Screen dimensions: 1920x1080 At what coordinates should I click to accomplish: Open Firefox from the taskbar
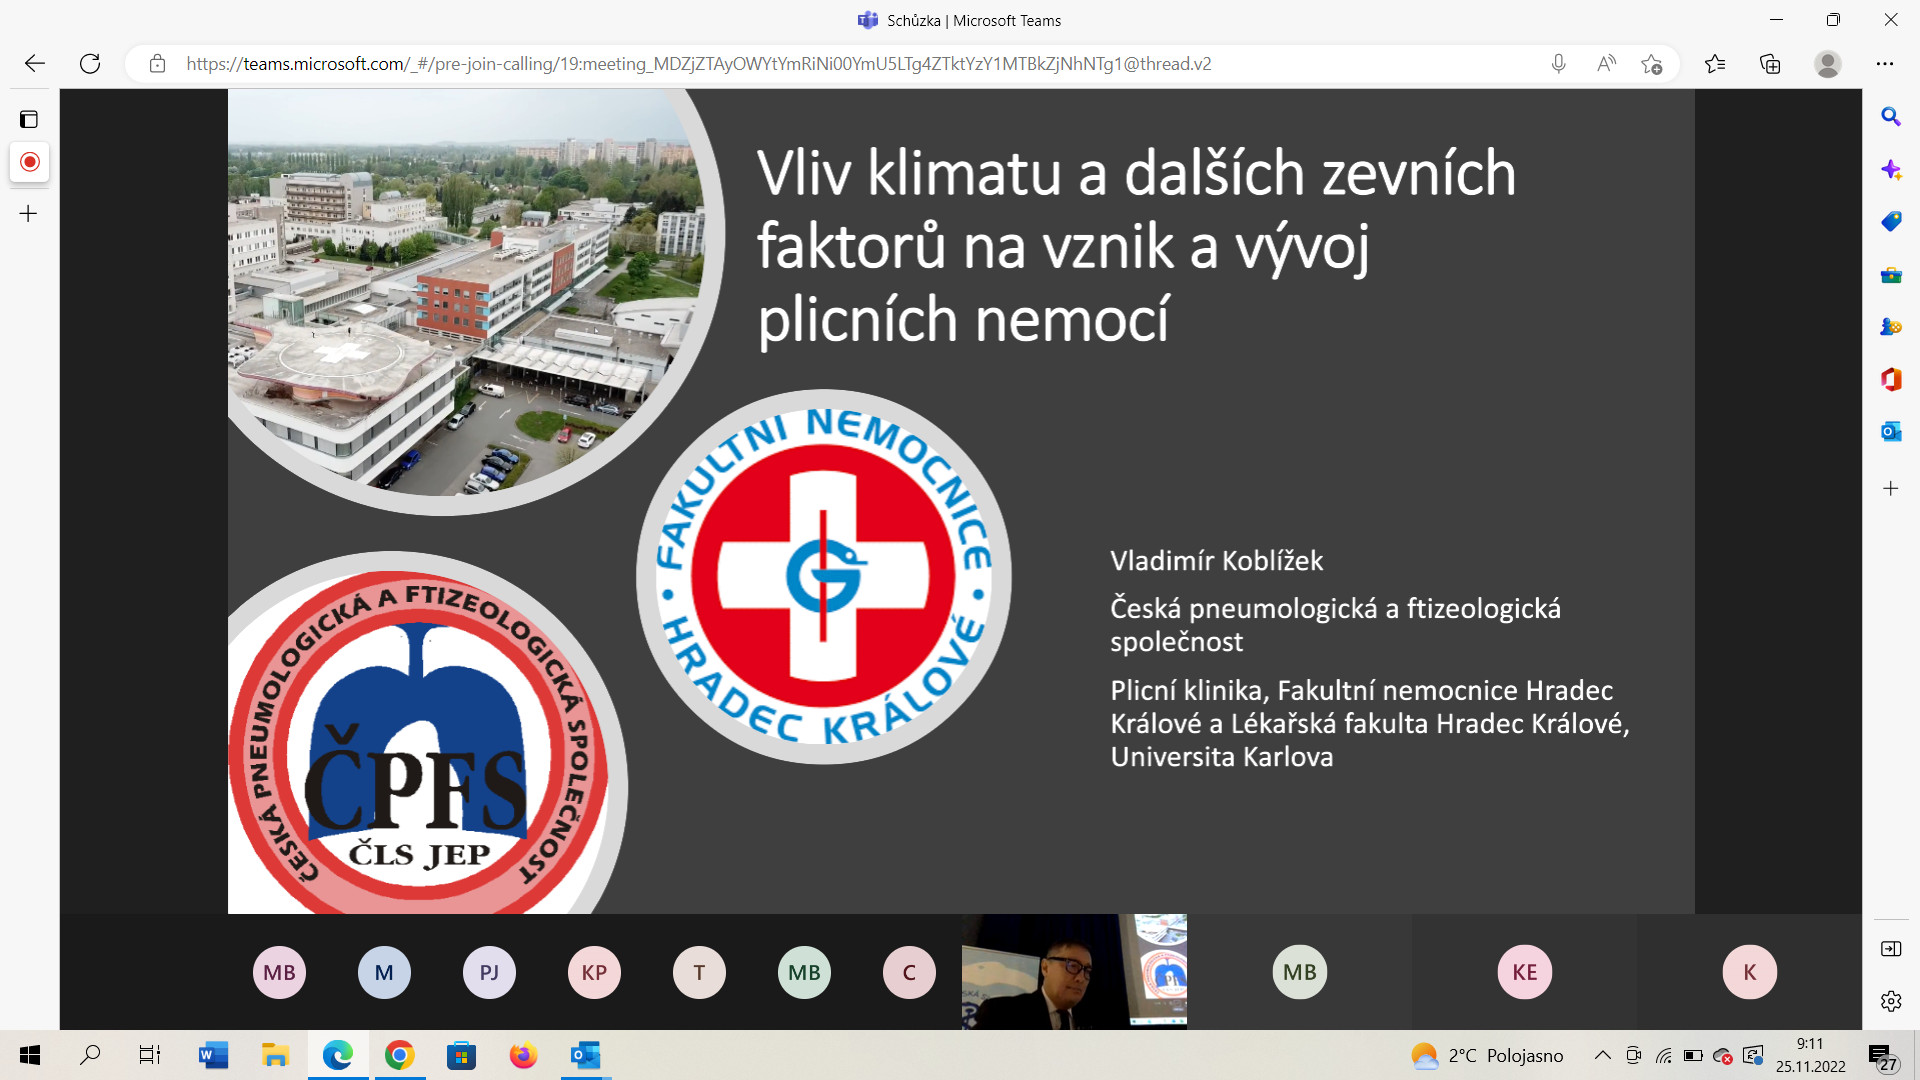pos(523,1055)
